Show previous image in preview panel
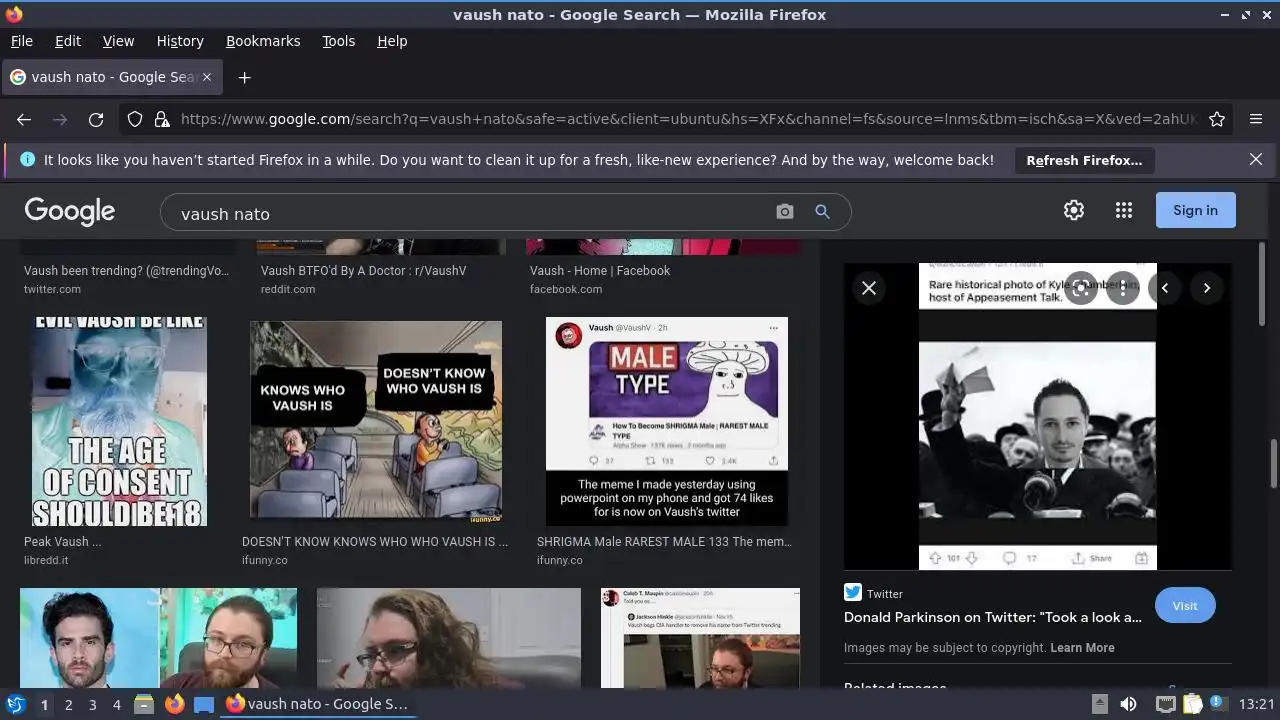The height and width of the screenshot is (720, 1280). click(x=1165, y=288)
